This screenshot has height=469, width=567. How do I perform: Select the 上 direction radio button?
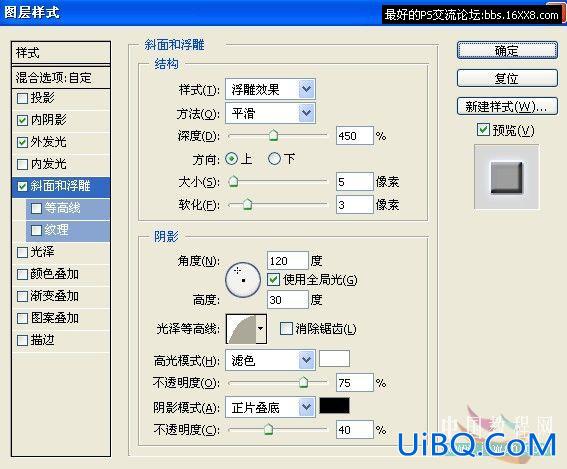click(231, 159)
